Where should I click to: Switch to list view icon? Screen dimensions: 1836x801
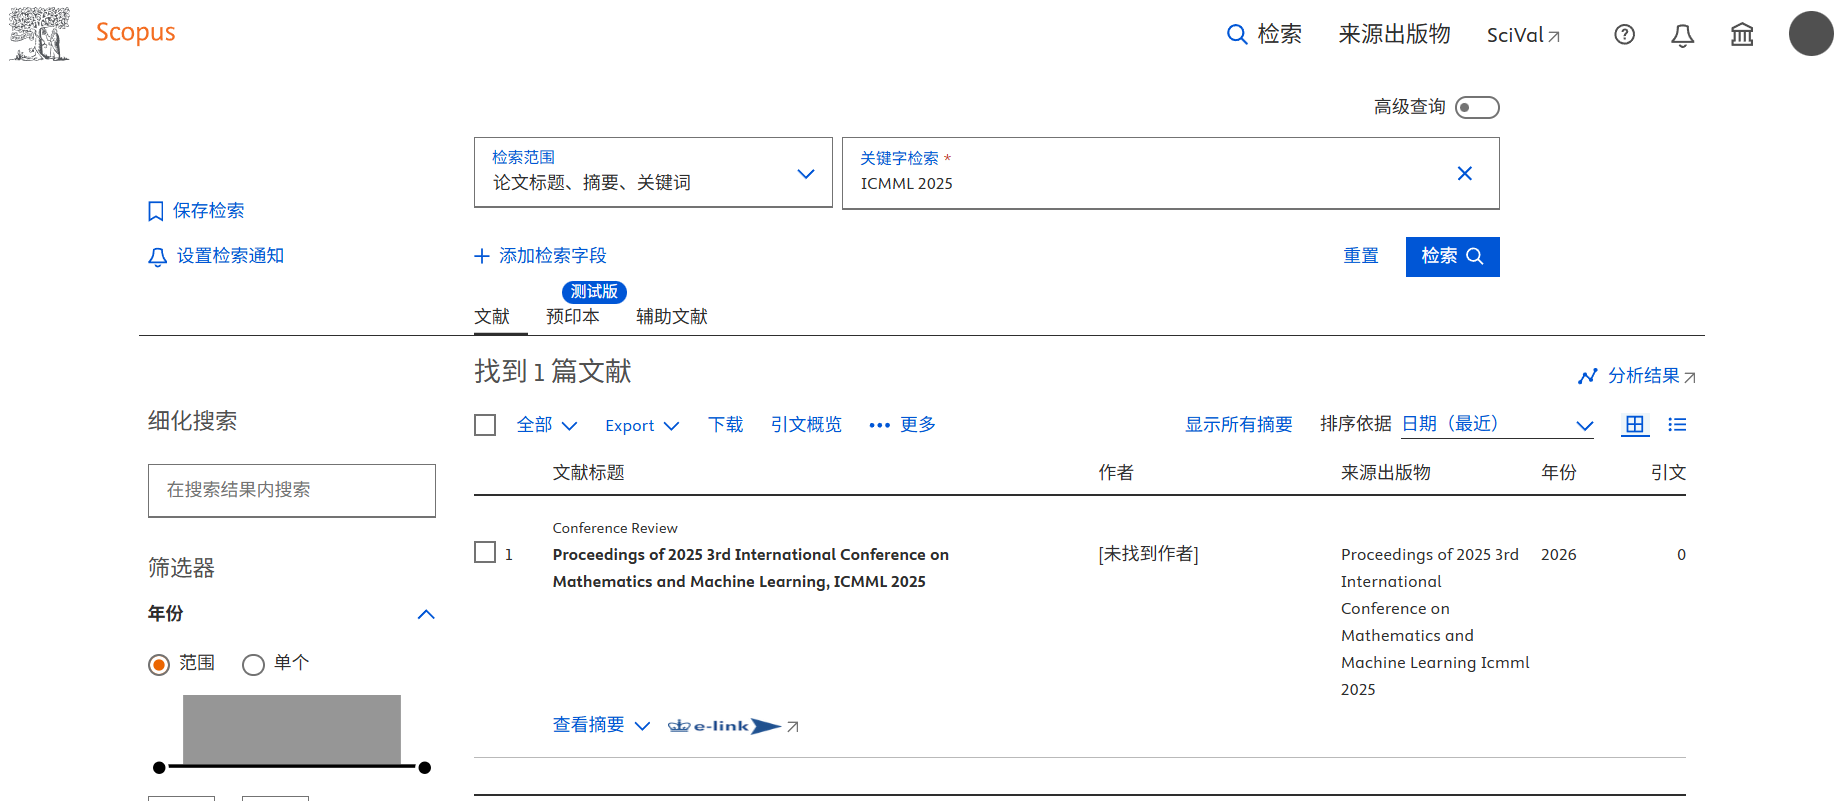[x=1676, y=425]
